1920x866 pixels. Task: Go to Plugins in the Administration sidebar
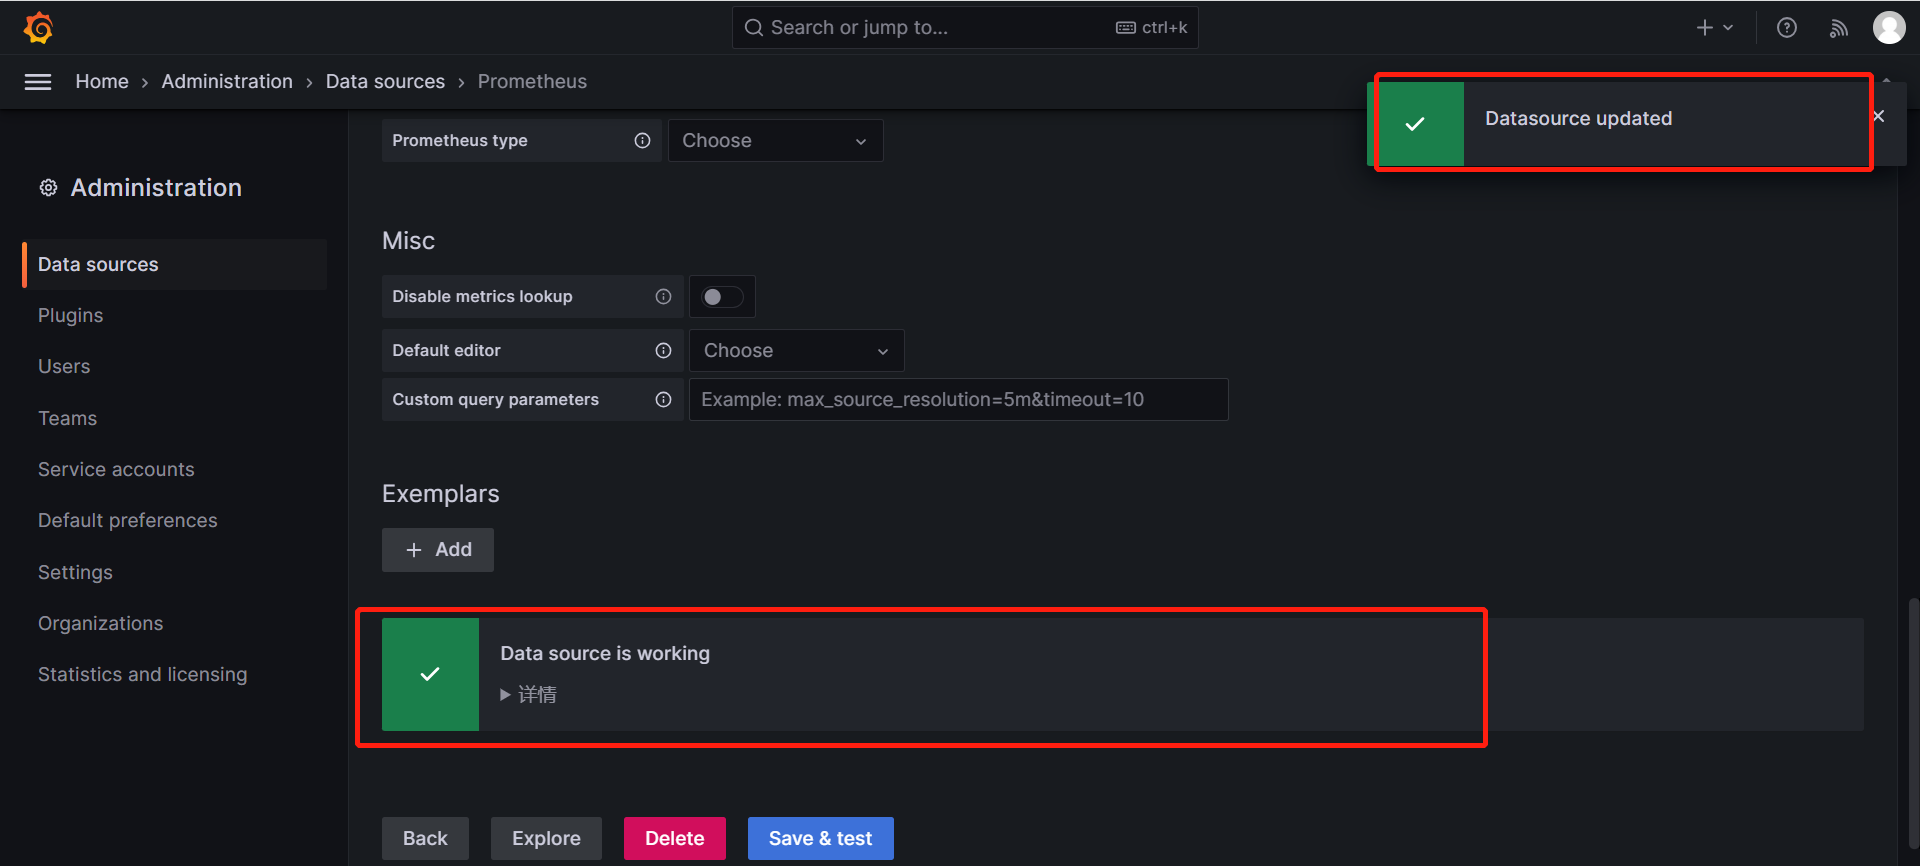70,316
